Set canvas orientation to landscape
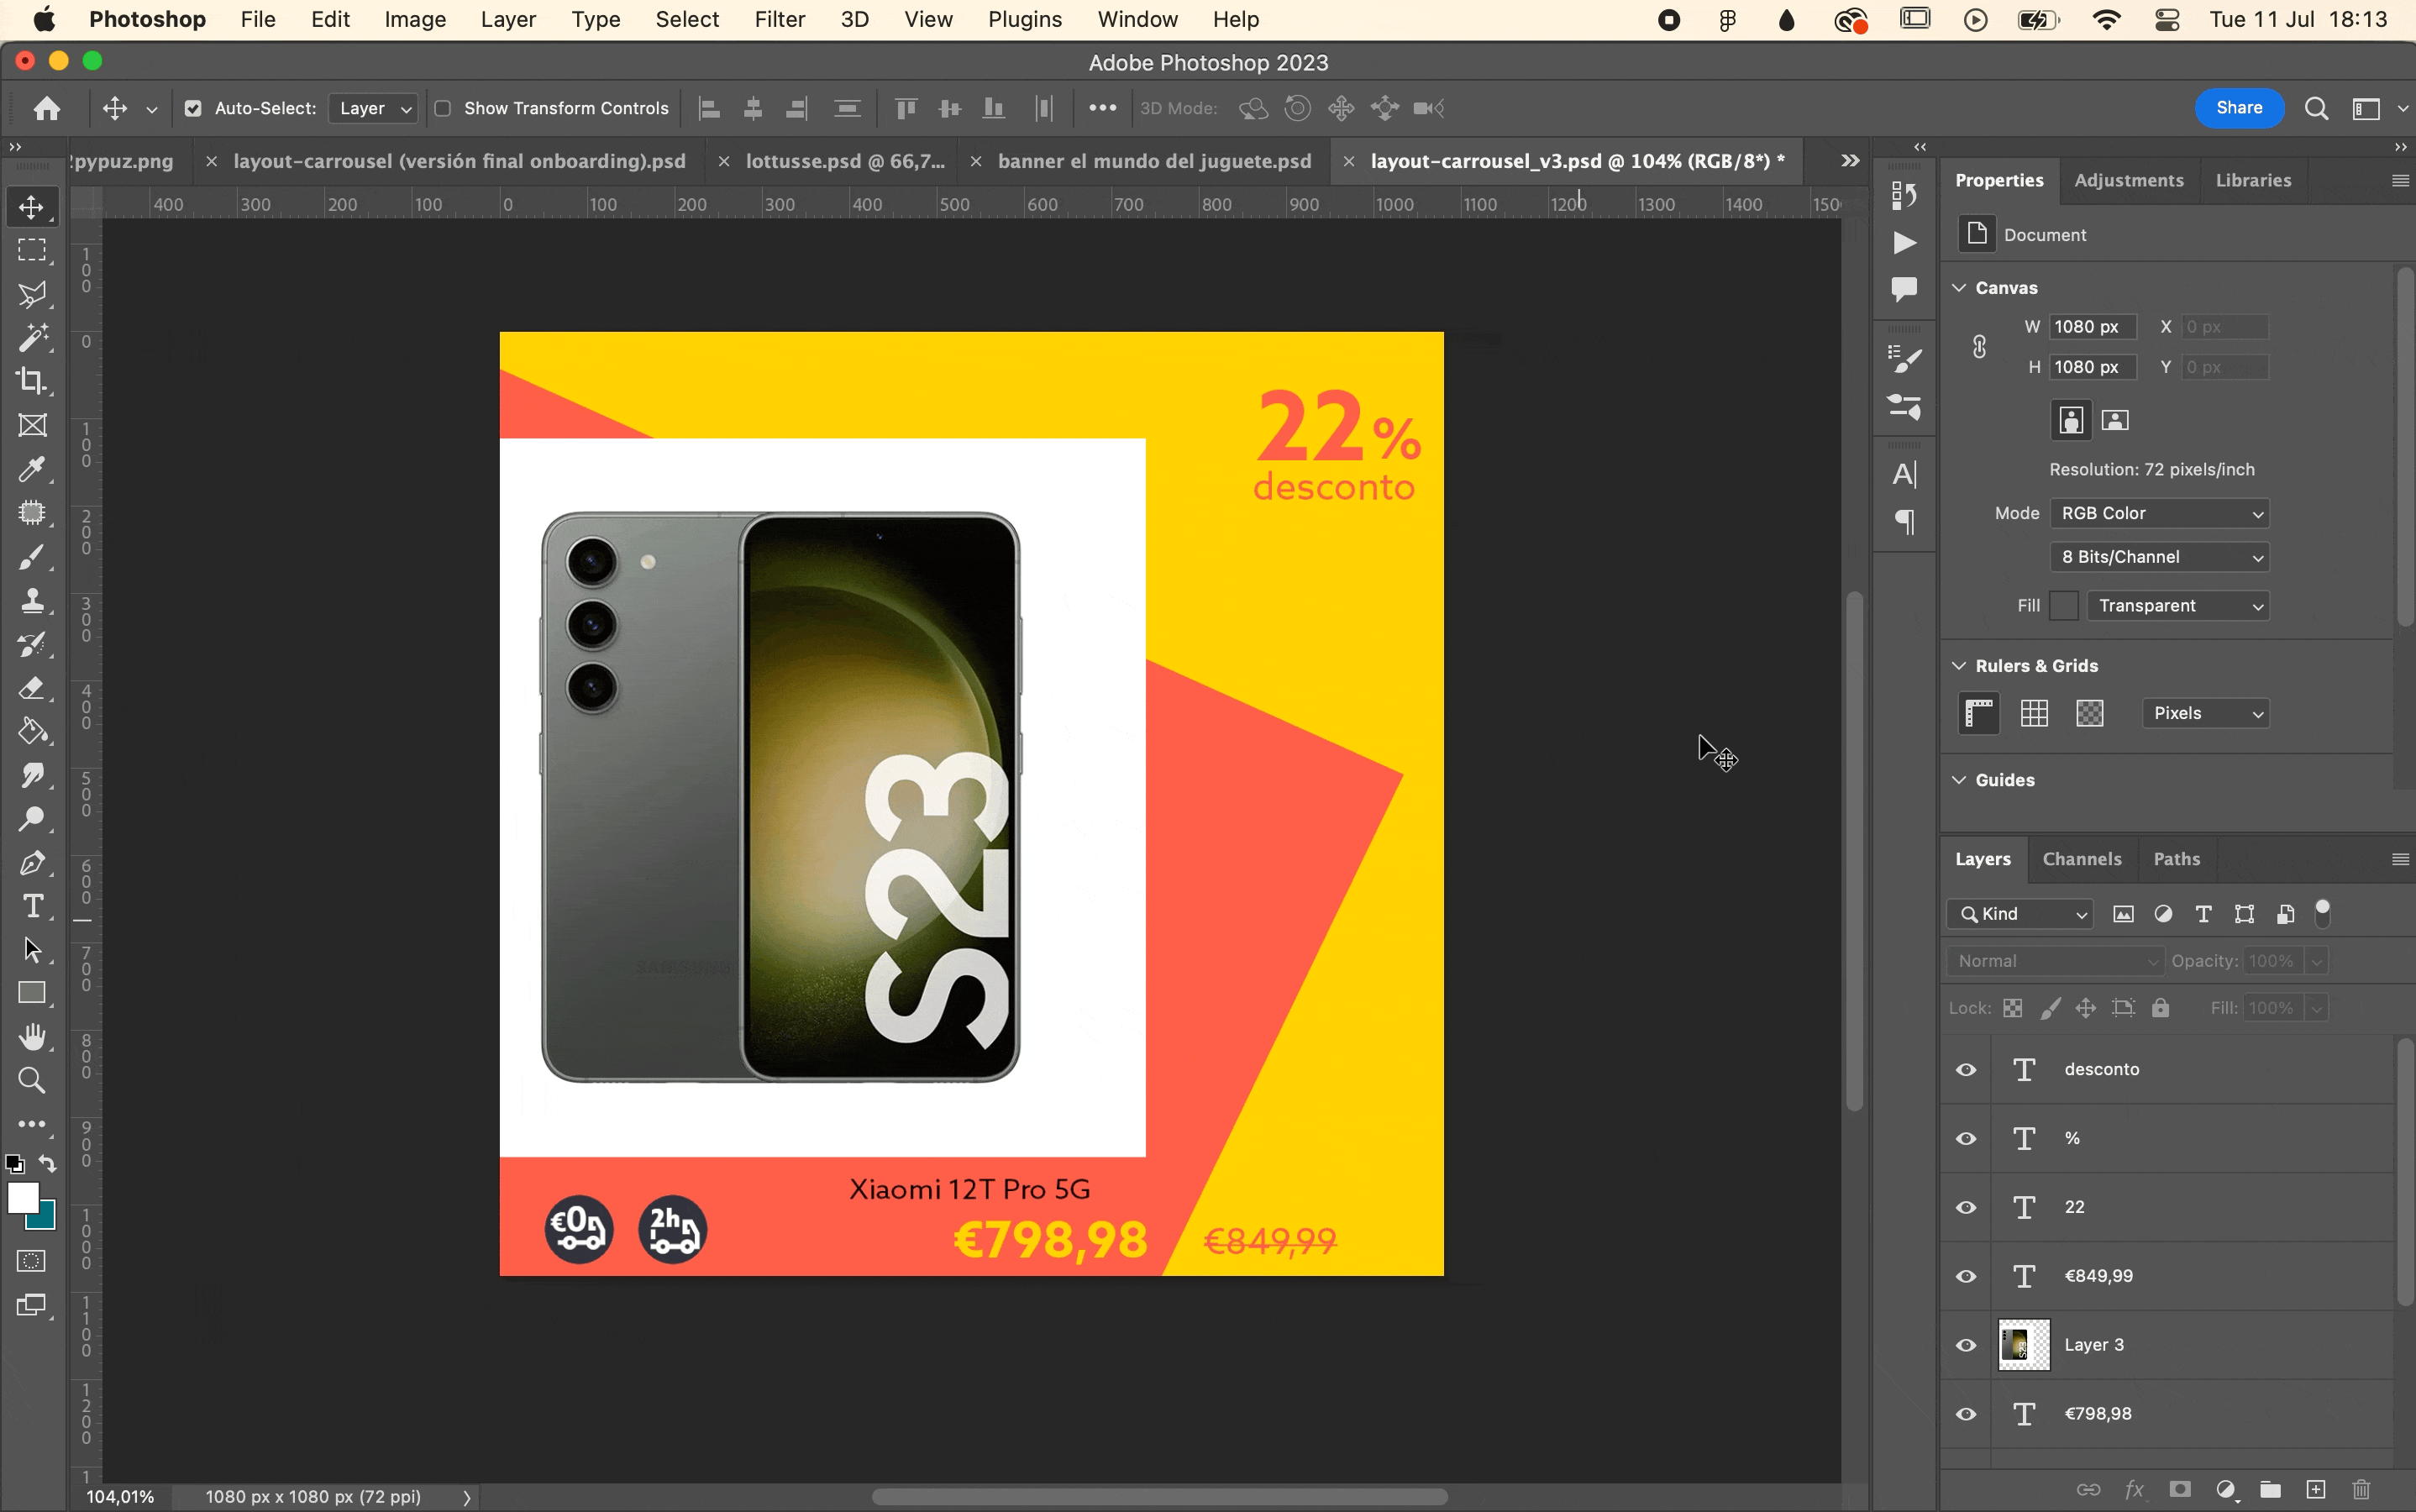Viewport: 2416px width, 1512px height. click(2115, 420)
